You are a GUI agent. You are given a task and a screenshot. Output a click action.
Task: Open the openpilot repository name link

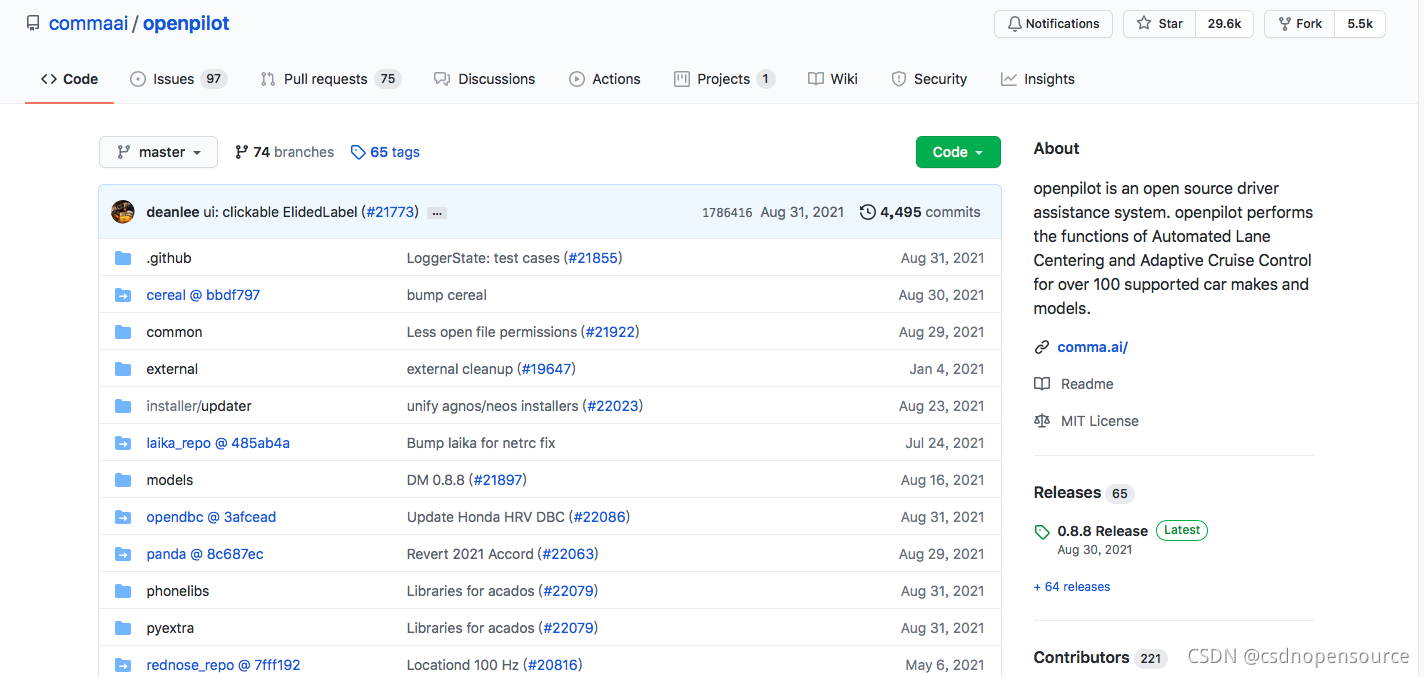click(186, 23)
